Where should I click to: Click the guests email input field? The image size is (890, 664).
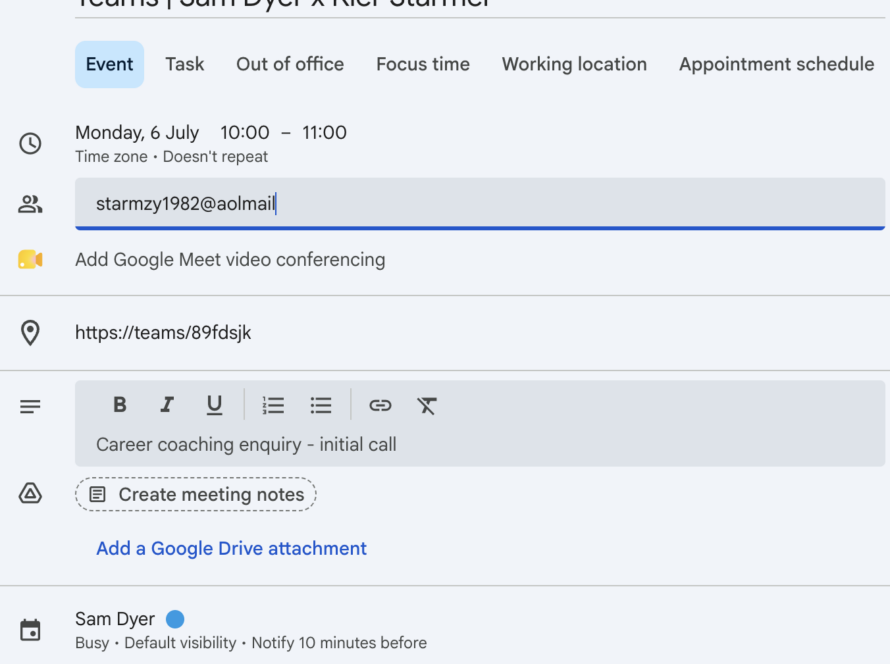pyautogui.click(x=480, y=203)
